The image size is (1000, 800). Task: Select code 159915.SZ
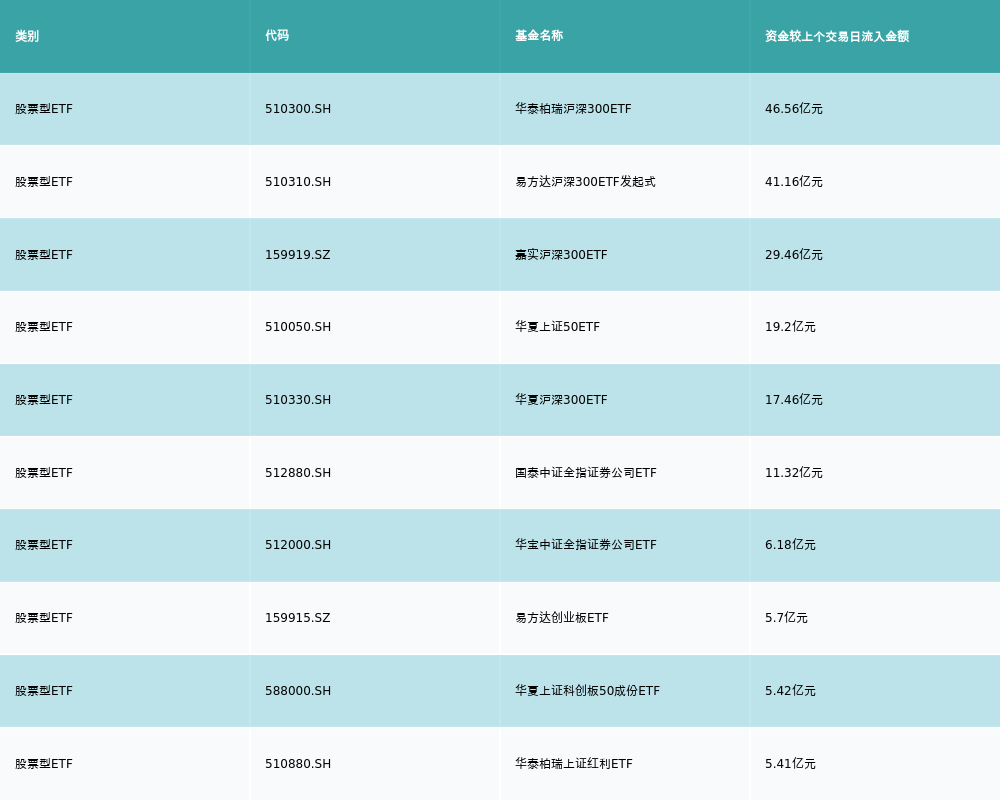click(x=298, y=618)
